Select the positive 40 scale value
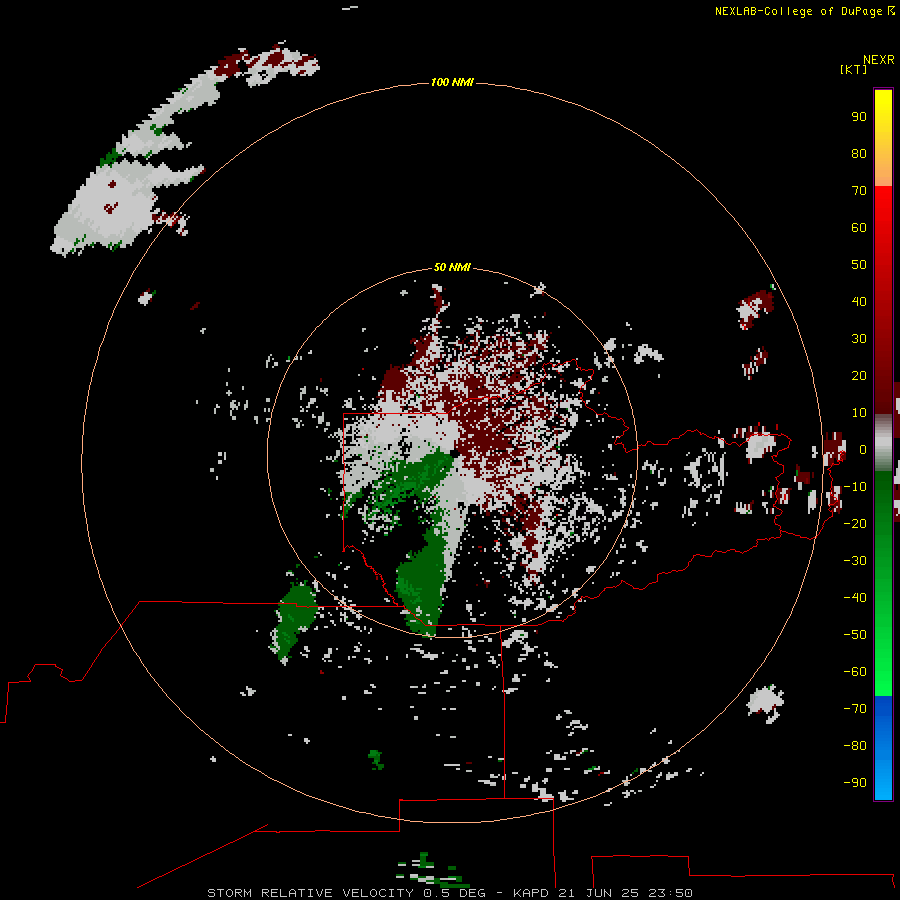This screenshot has width=900, height=900. [859, 301]
